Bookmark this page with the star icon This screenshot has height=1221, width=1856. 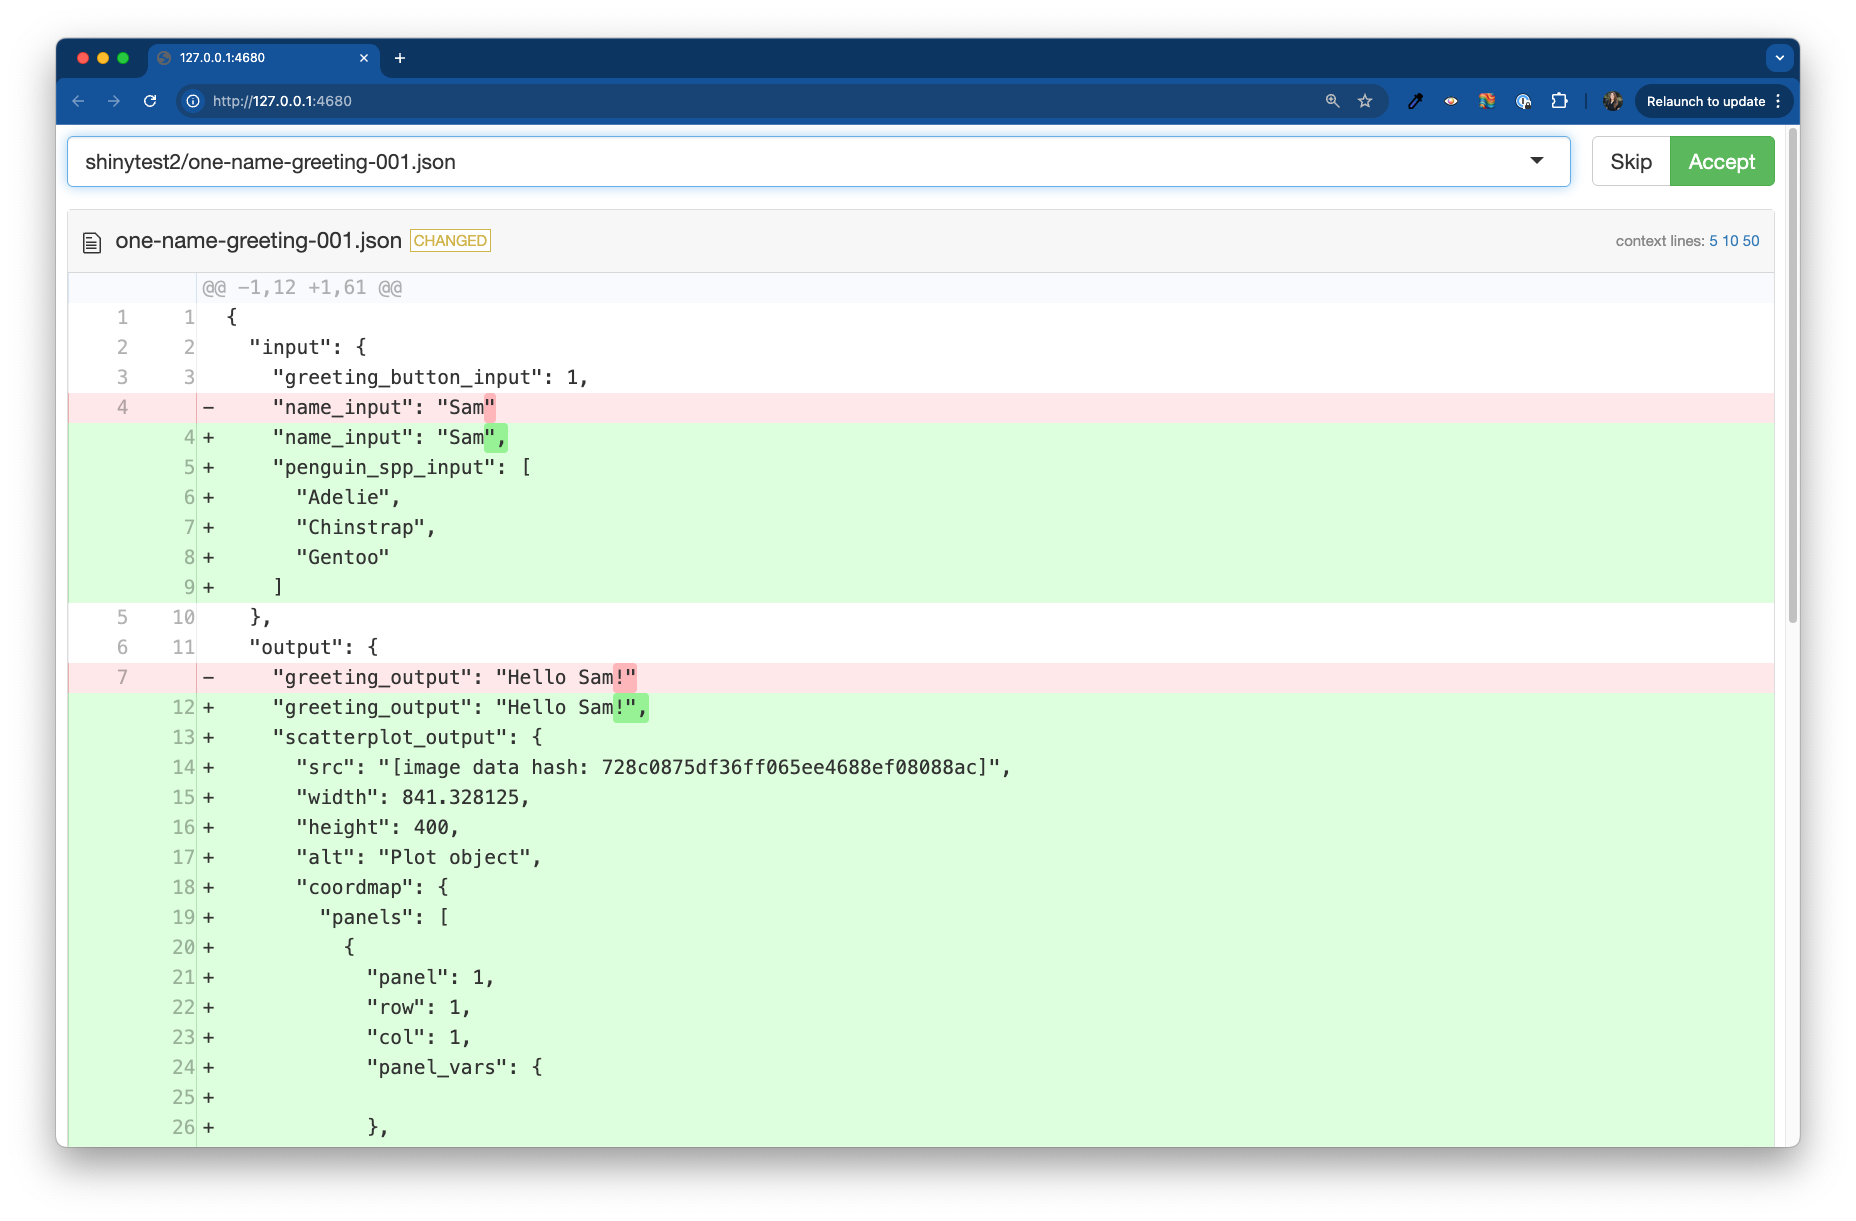(1365, 101)
